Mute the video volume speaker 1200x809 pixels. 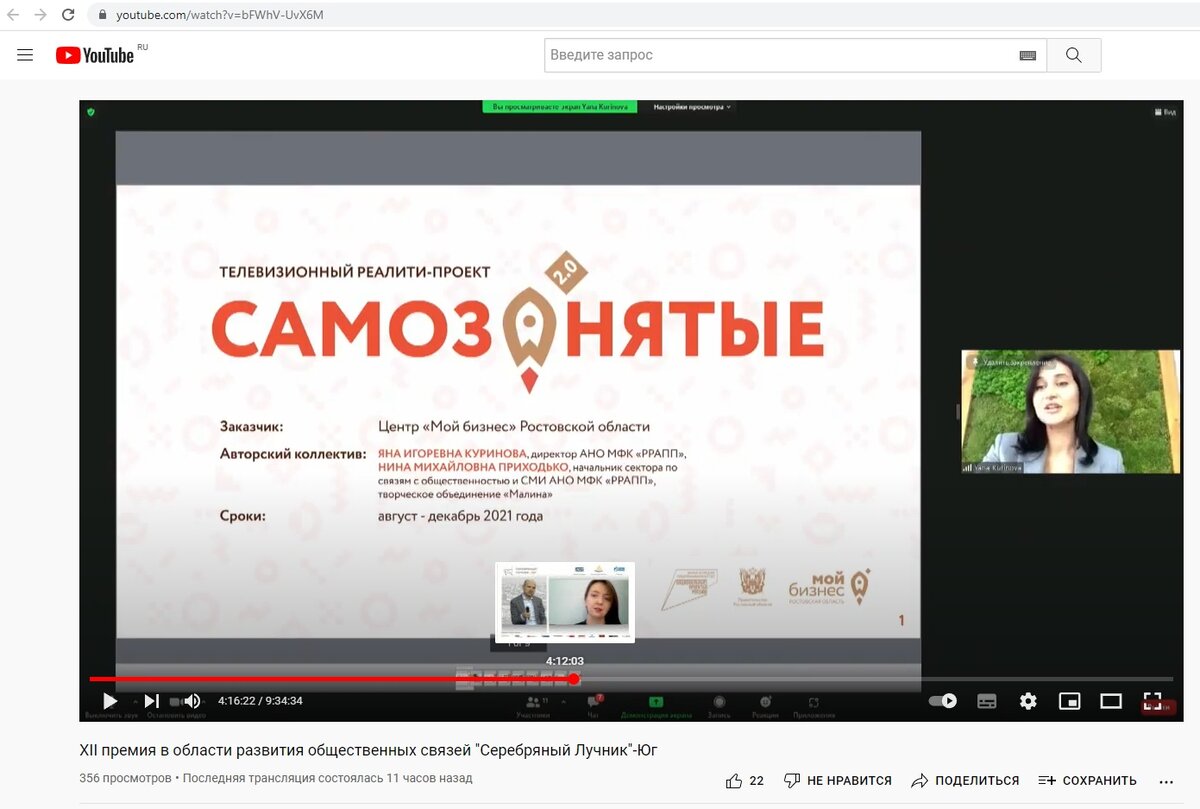(x=192, y=701)
